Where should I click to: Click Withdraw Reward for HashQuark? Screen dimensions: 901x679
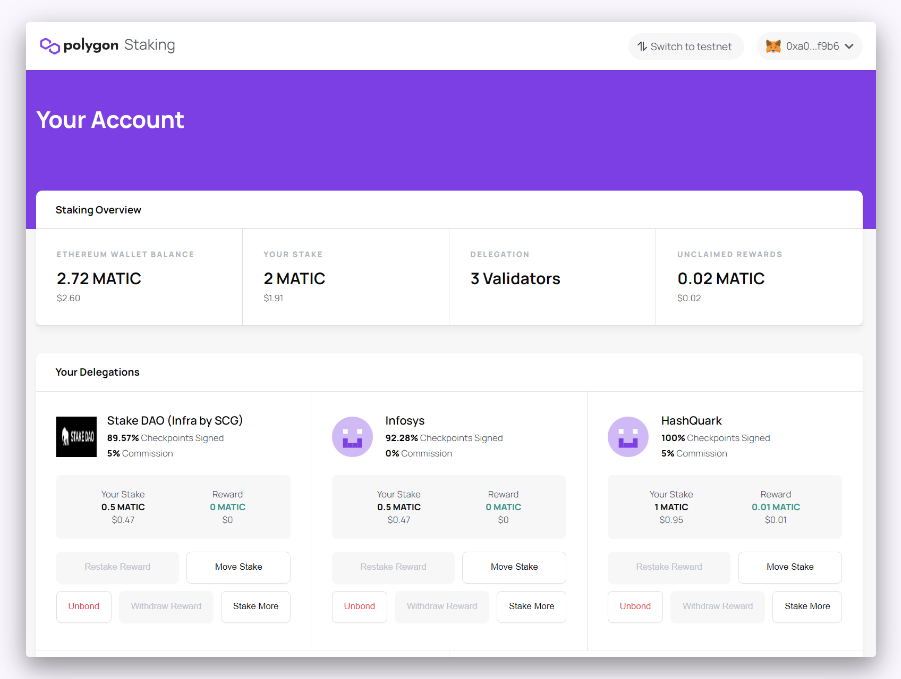click(x=718, y=607)
